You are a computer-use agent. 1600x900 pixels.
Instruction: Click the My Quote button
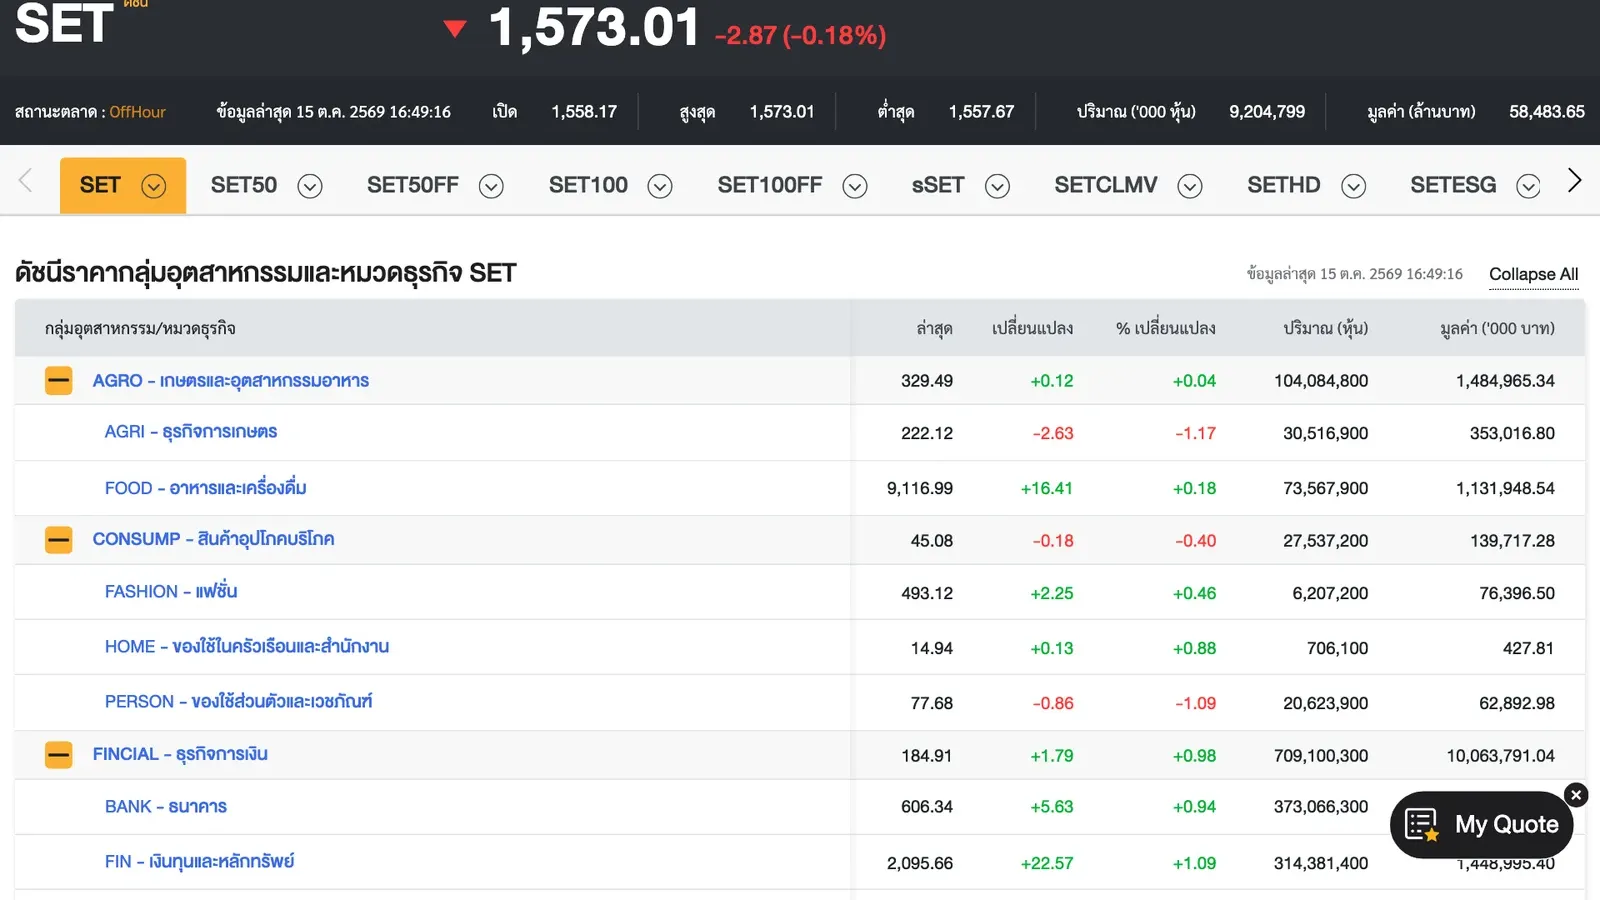[x=1481, y=825]
